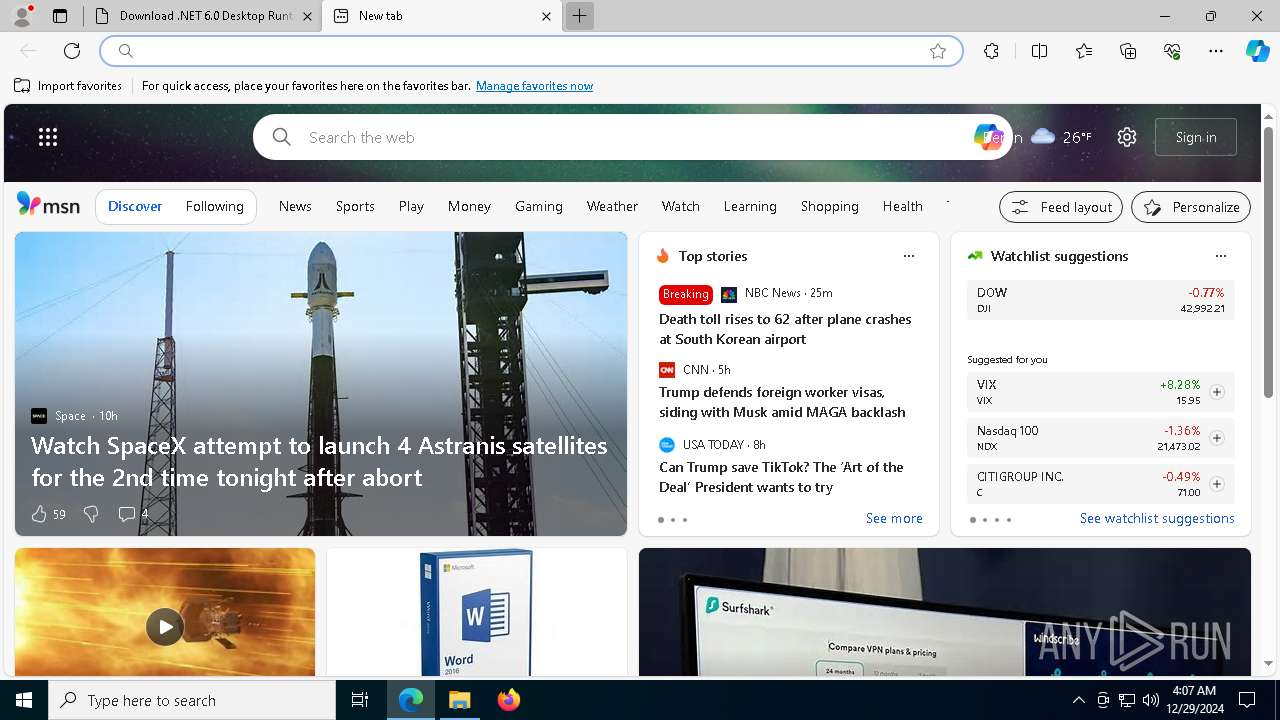
Task: Toggle split screen icon
Action: click(x=1039, y=51)
